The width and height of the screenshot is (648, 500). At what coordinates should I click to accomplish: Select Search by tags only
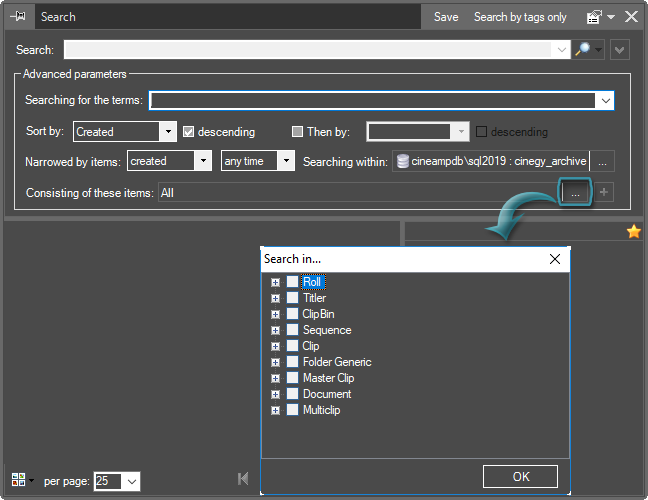click(x=520, y=17)
